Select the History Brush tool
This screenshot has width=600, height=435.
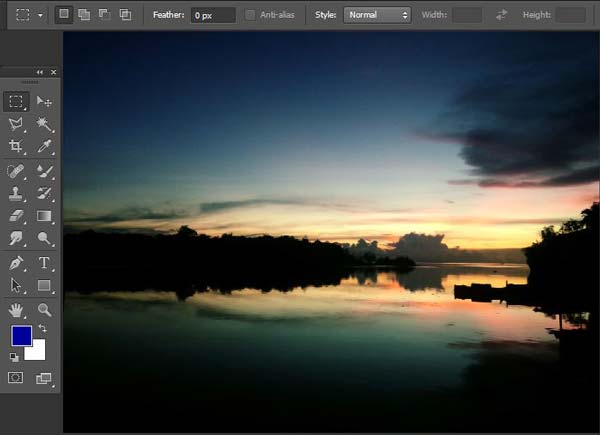(x=44, y=193)
